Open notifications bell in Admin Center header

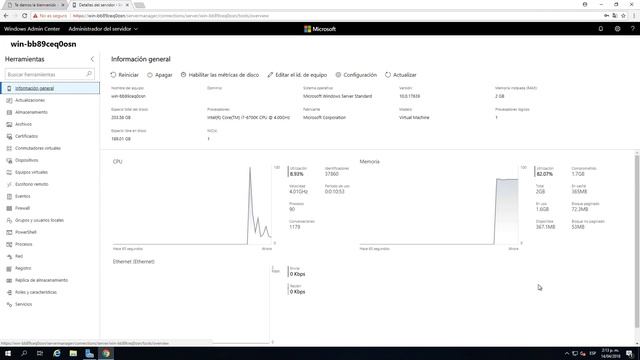600,29
